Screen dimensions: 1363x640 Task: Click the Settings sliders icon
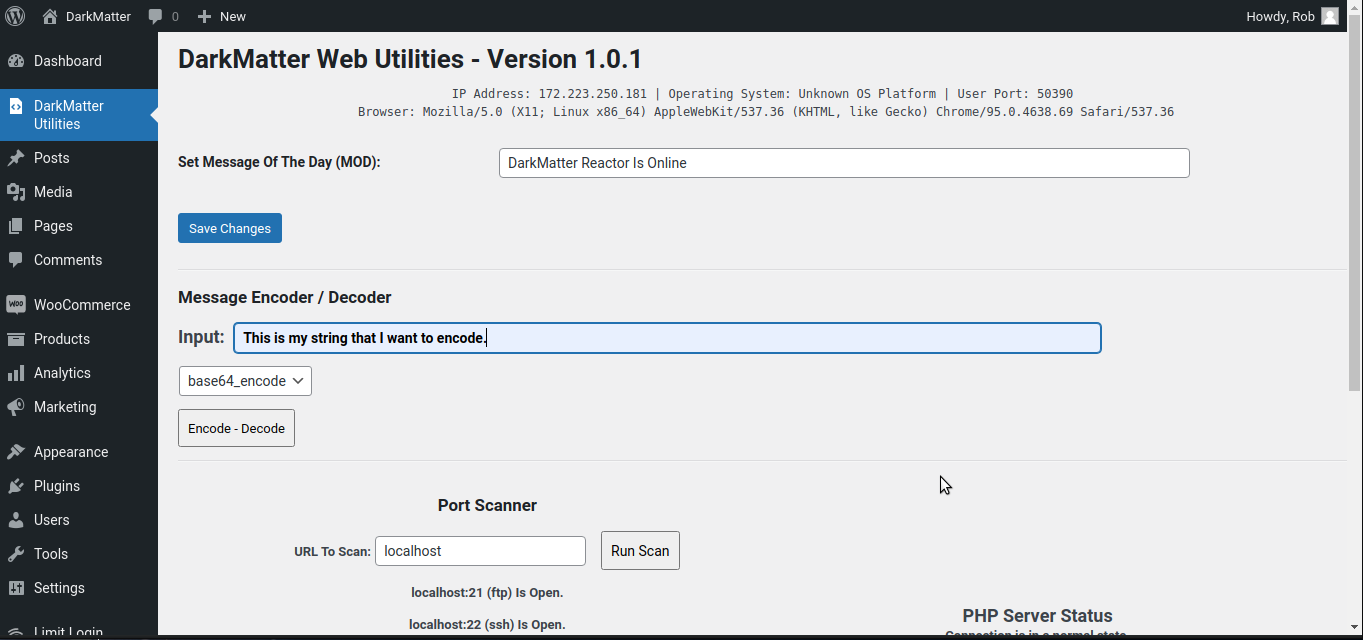[15, 588]
